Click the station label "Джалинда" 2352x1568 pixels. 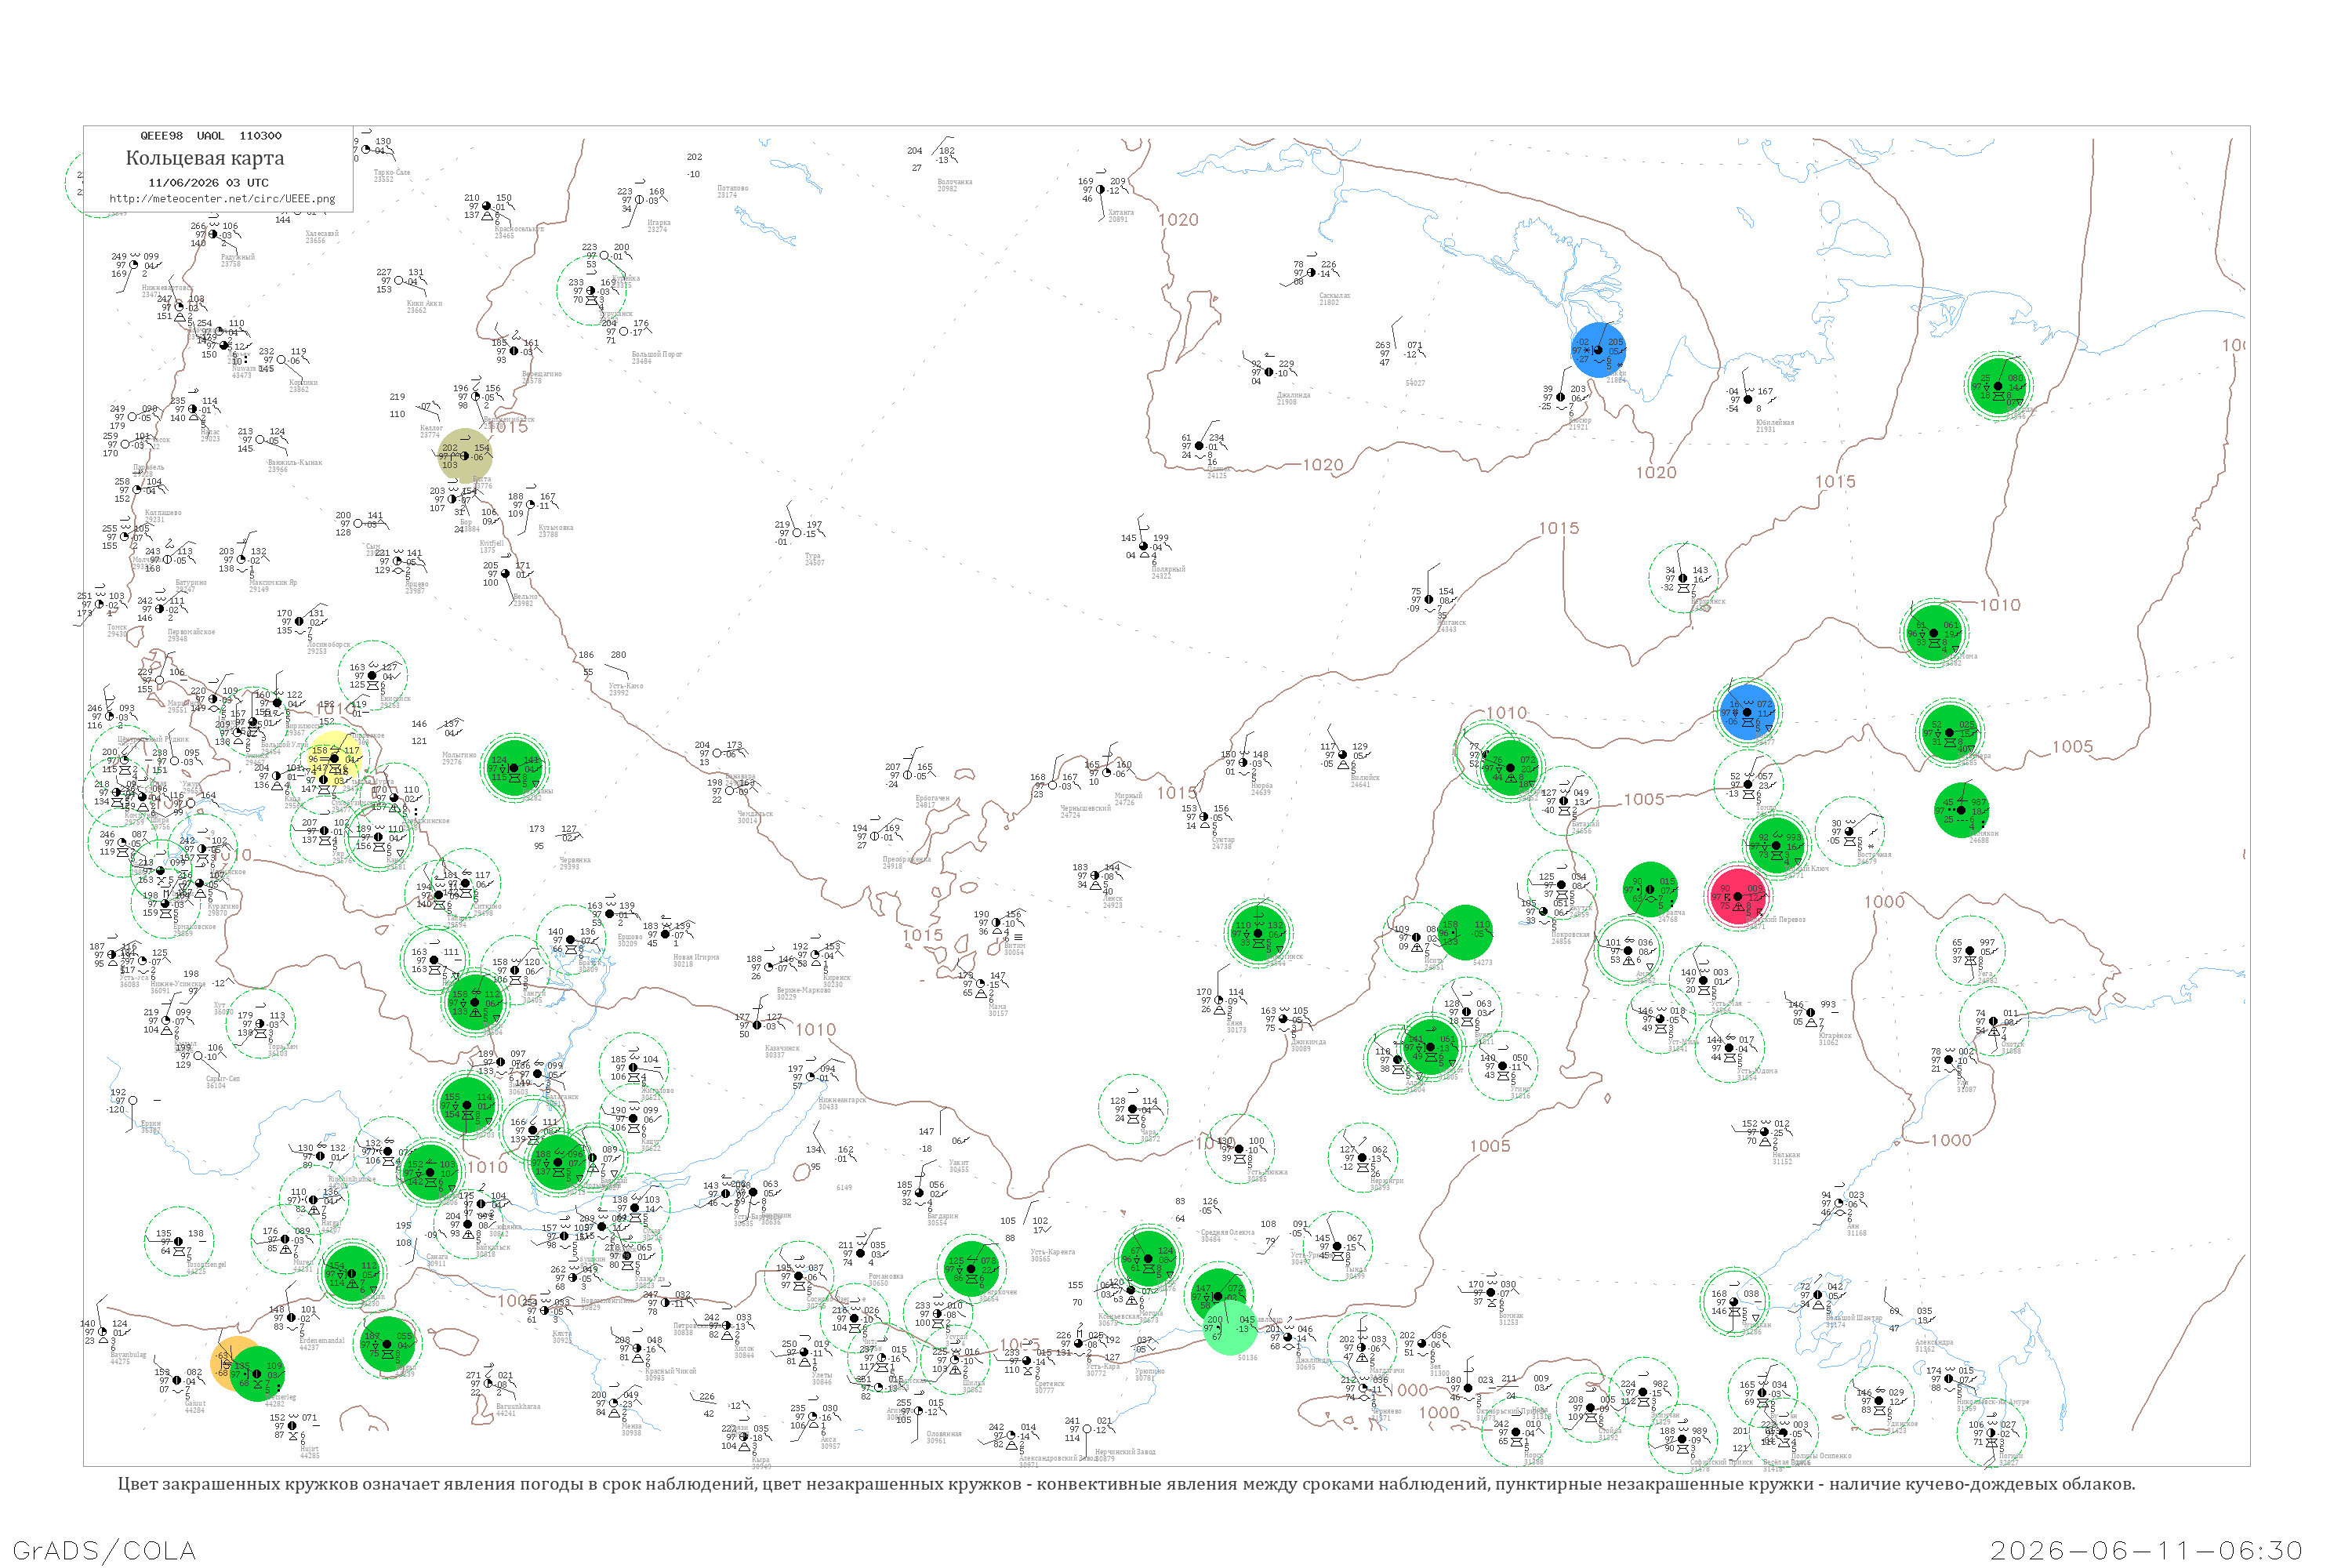click(x=1293, y=395)
